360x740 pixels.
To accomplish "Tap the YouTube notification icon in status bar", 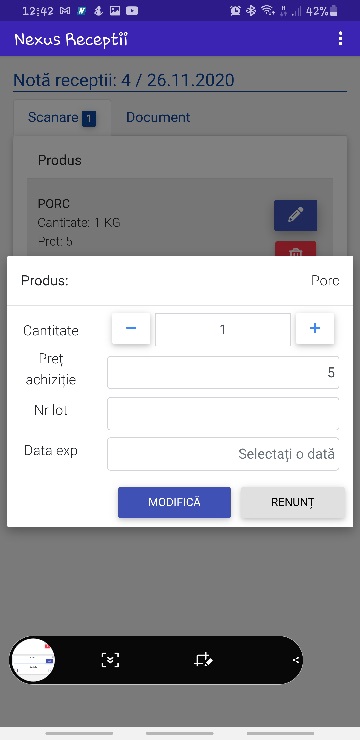I will 132,11.
